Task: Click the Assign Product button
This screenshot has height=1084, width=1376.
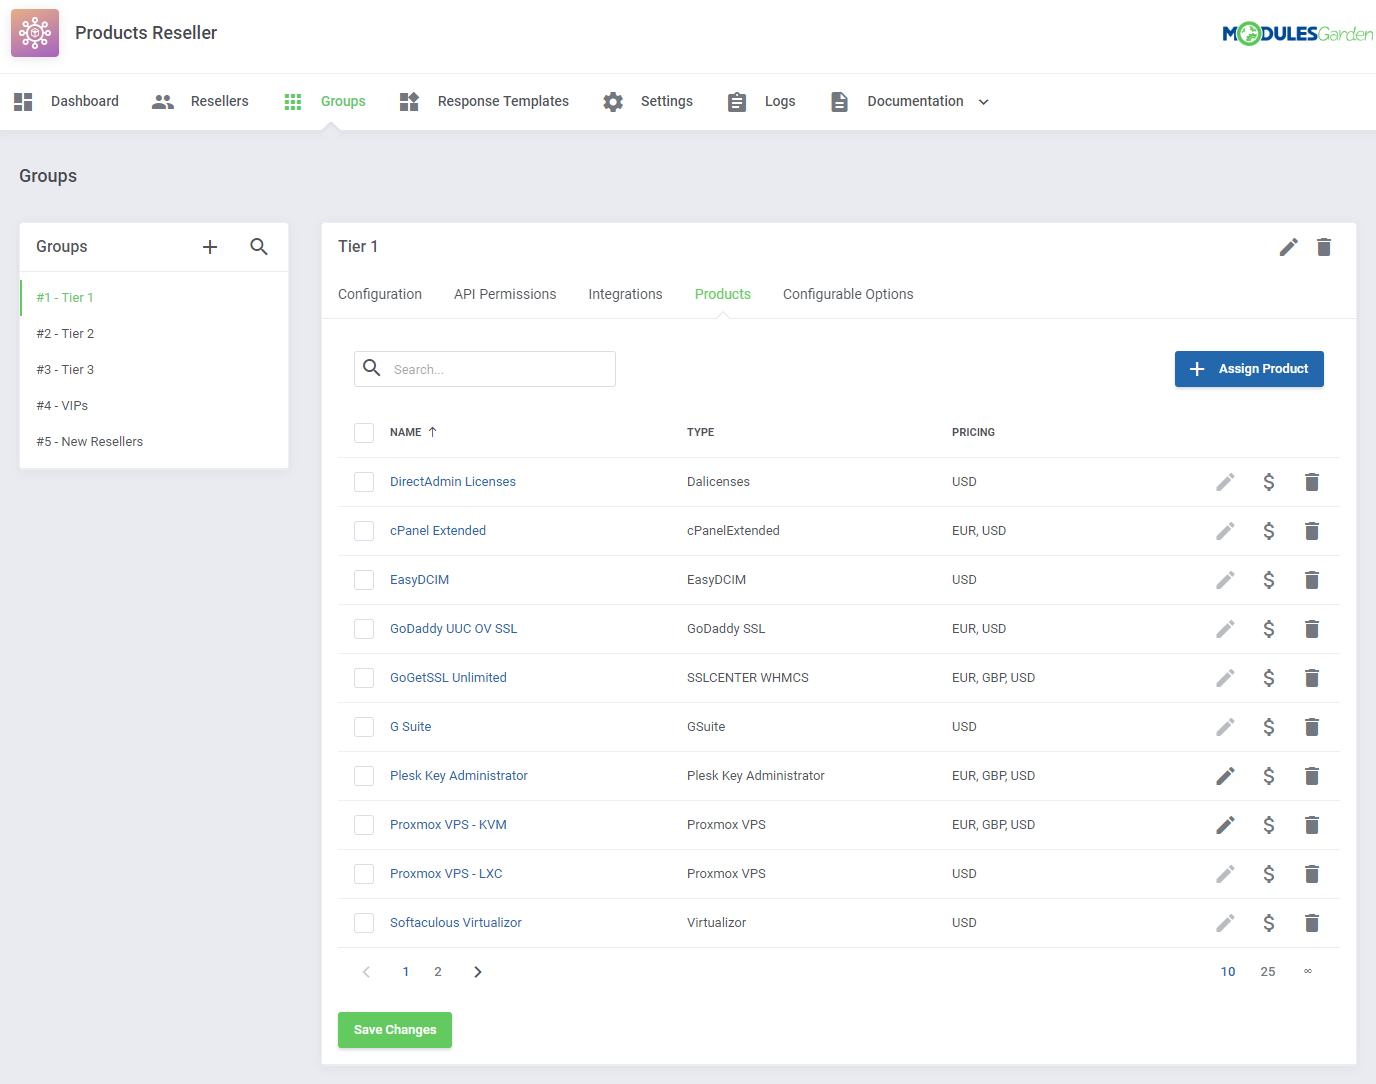Action: click(1249, 369)
